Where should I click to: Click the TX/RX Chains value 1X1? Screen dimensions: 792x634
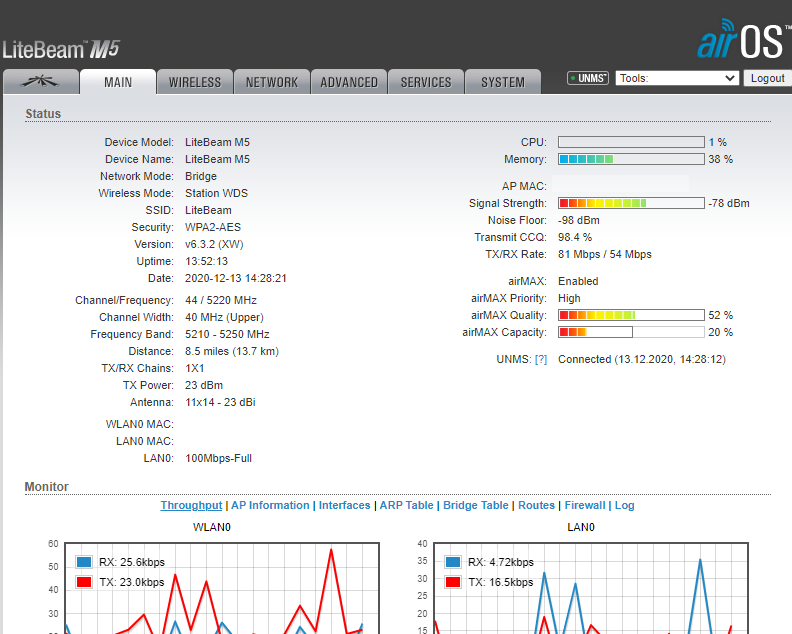point(194,368)
